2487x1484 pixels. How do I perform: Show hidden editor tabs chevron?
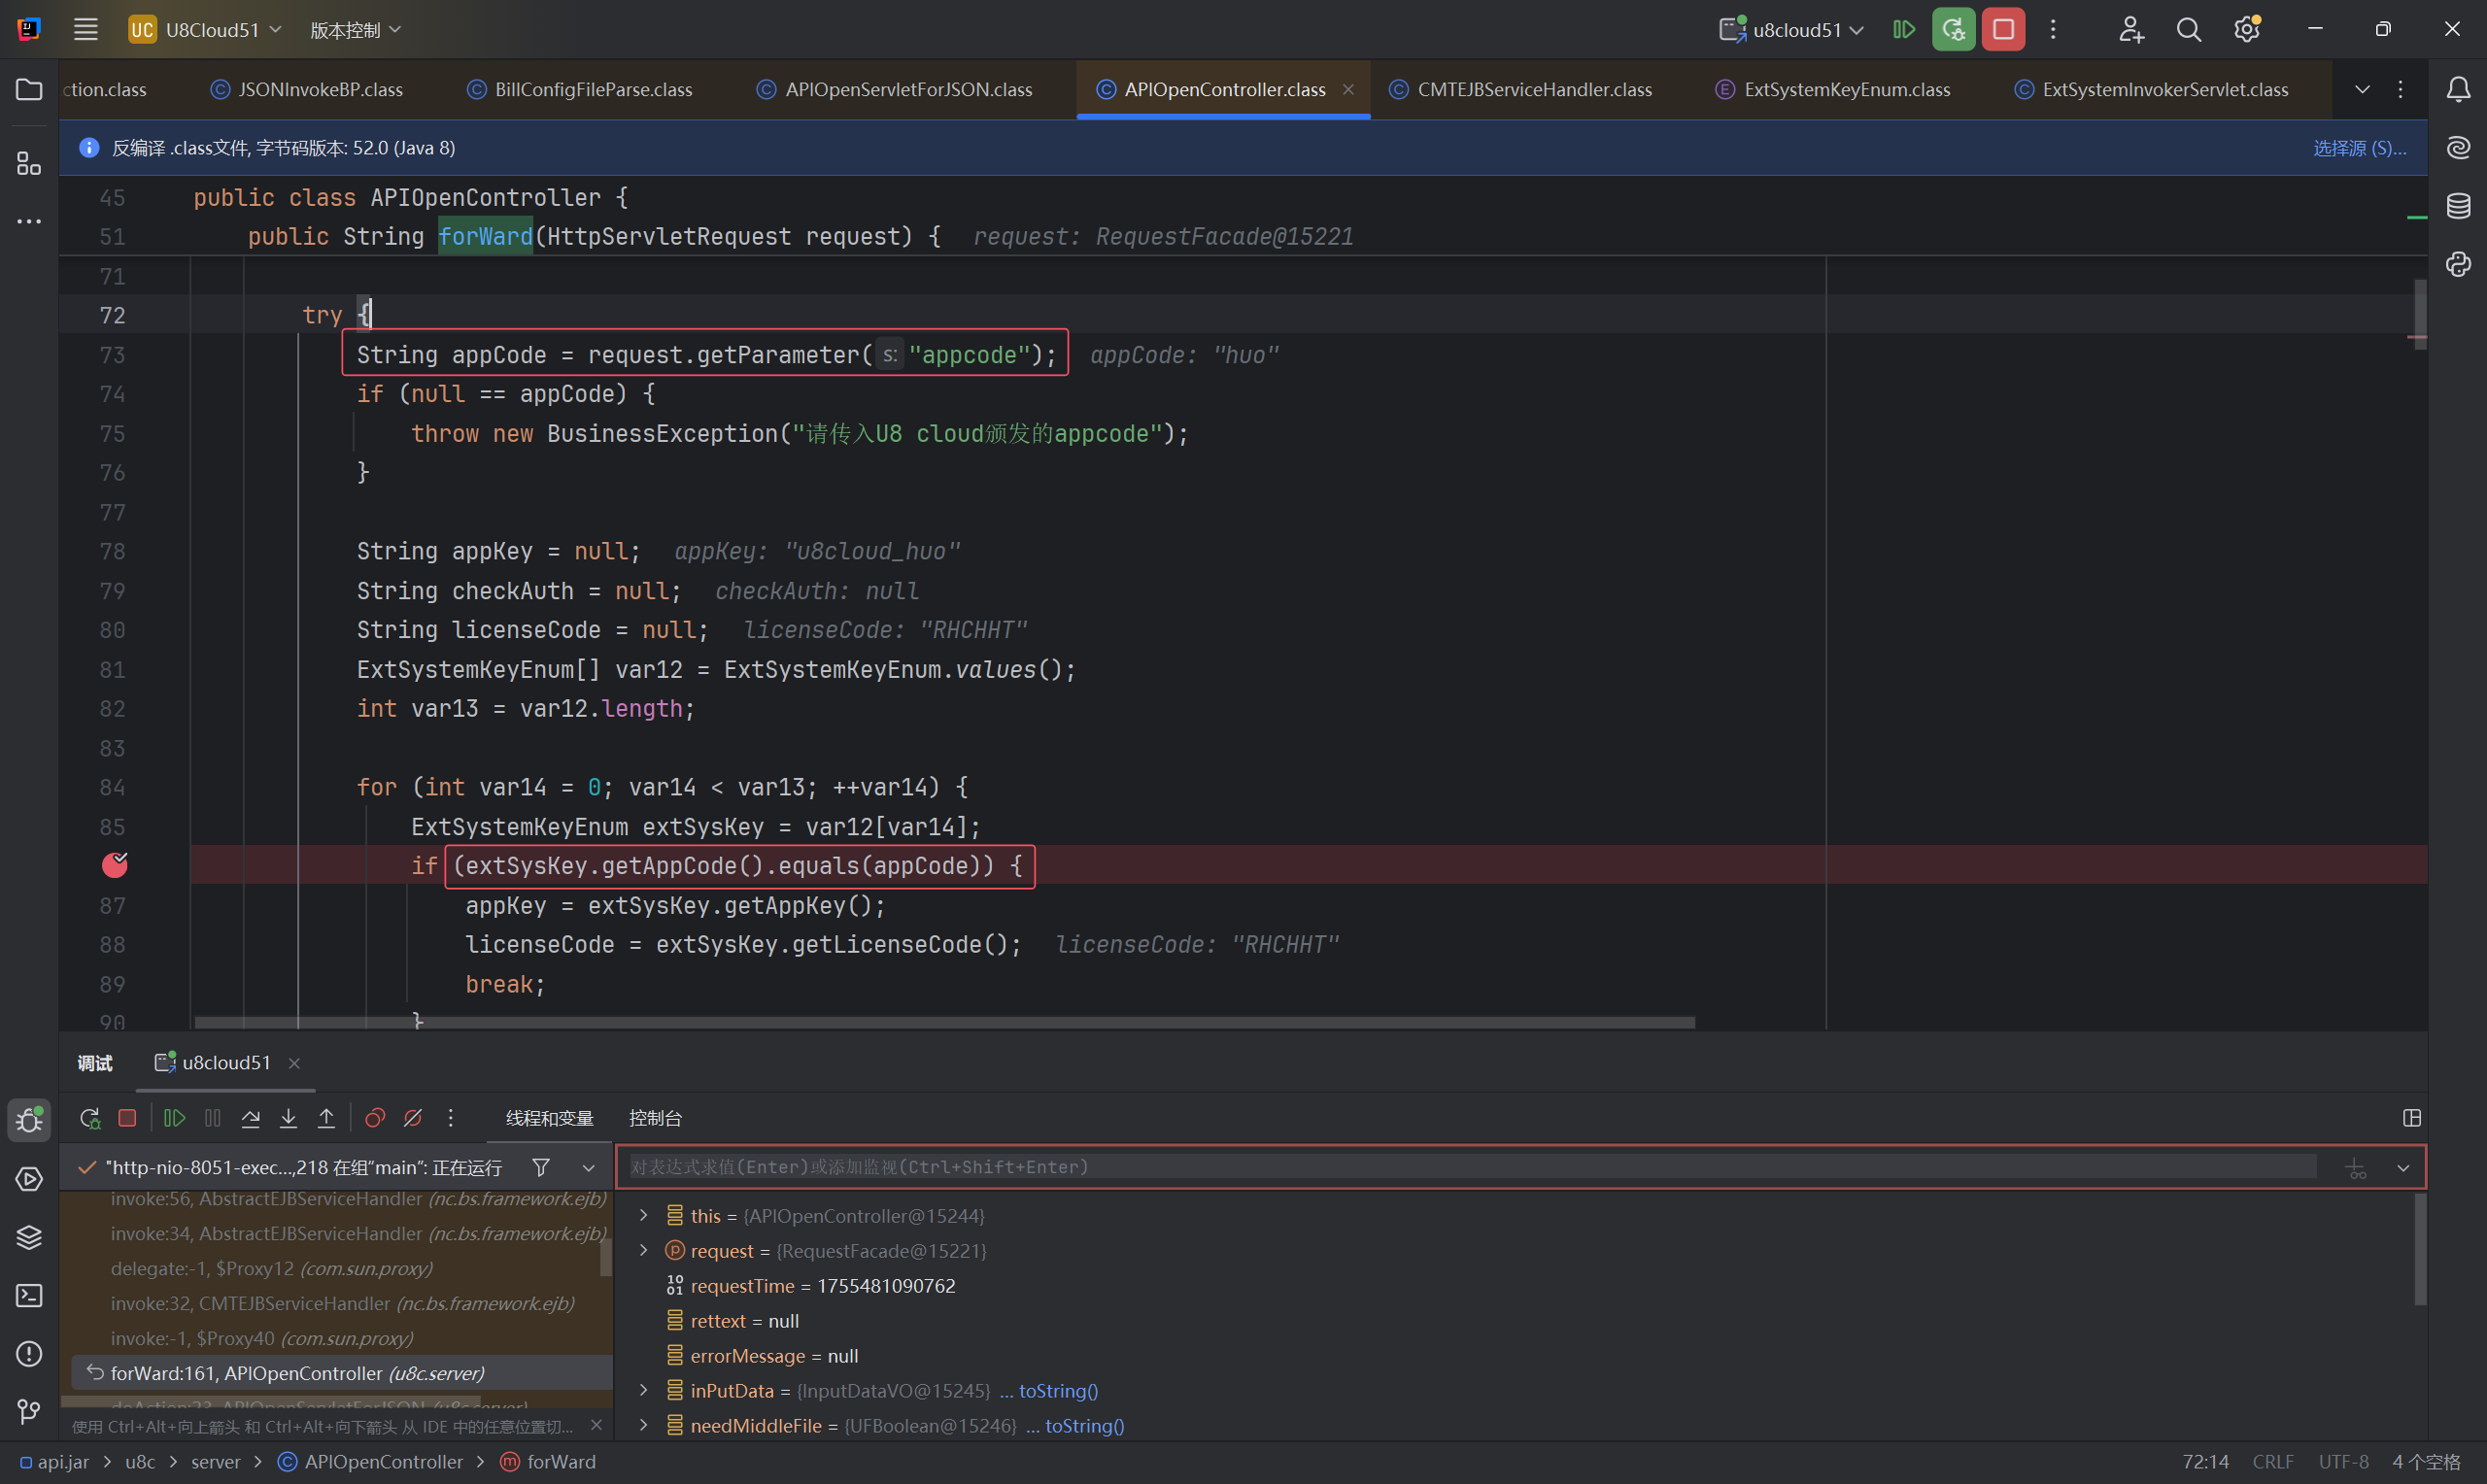[2362, 90]
